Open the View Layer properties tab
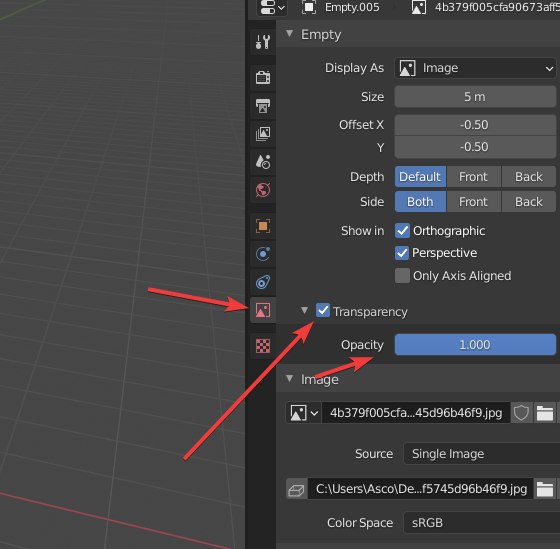 click(263, 134)
